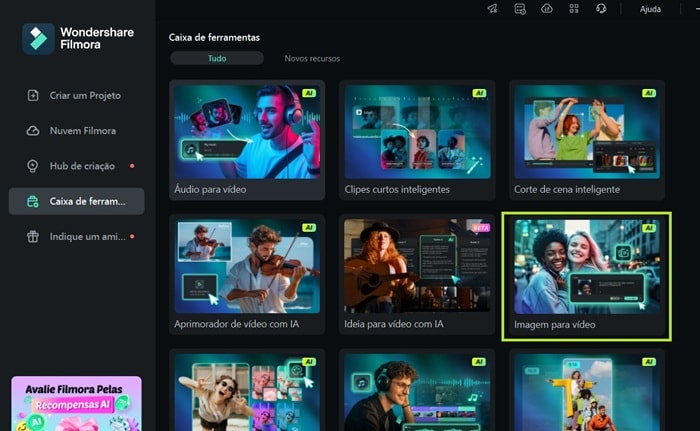
Task: Click the Indique um amigo gift icon
Action: click(33, 236)
